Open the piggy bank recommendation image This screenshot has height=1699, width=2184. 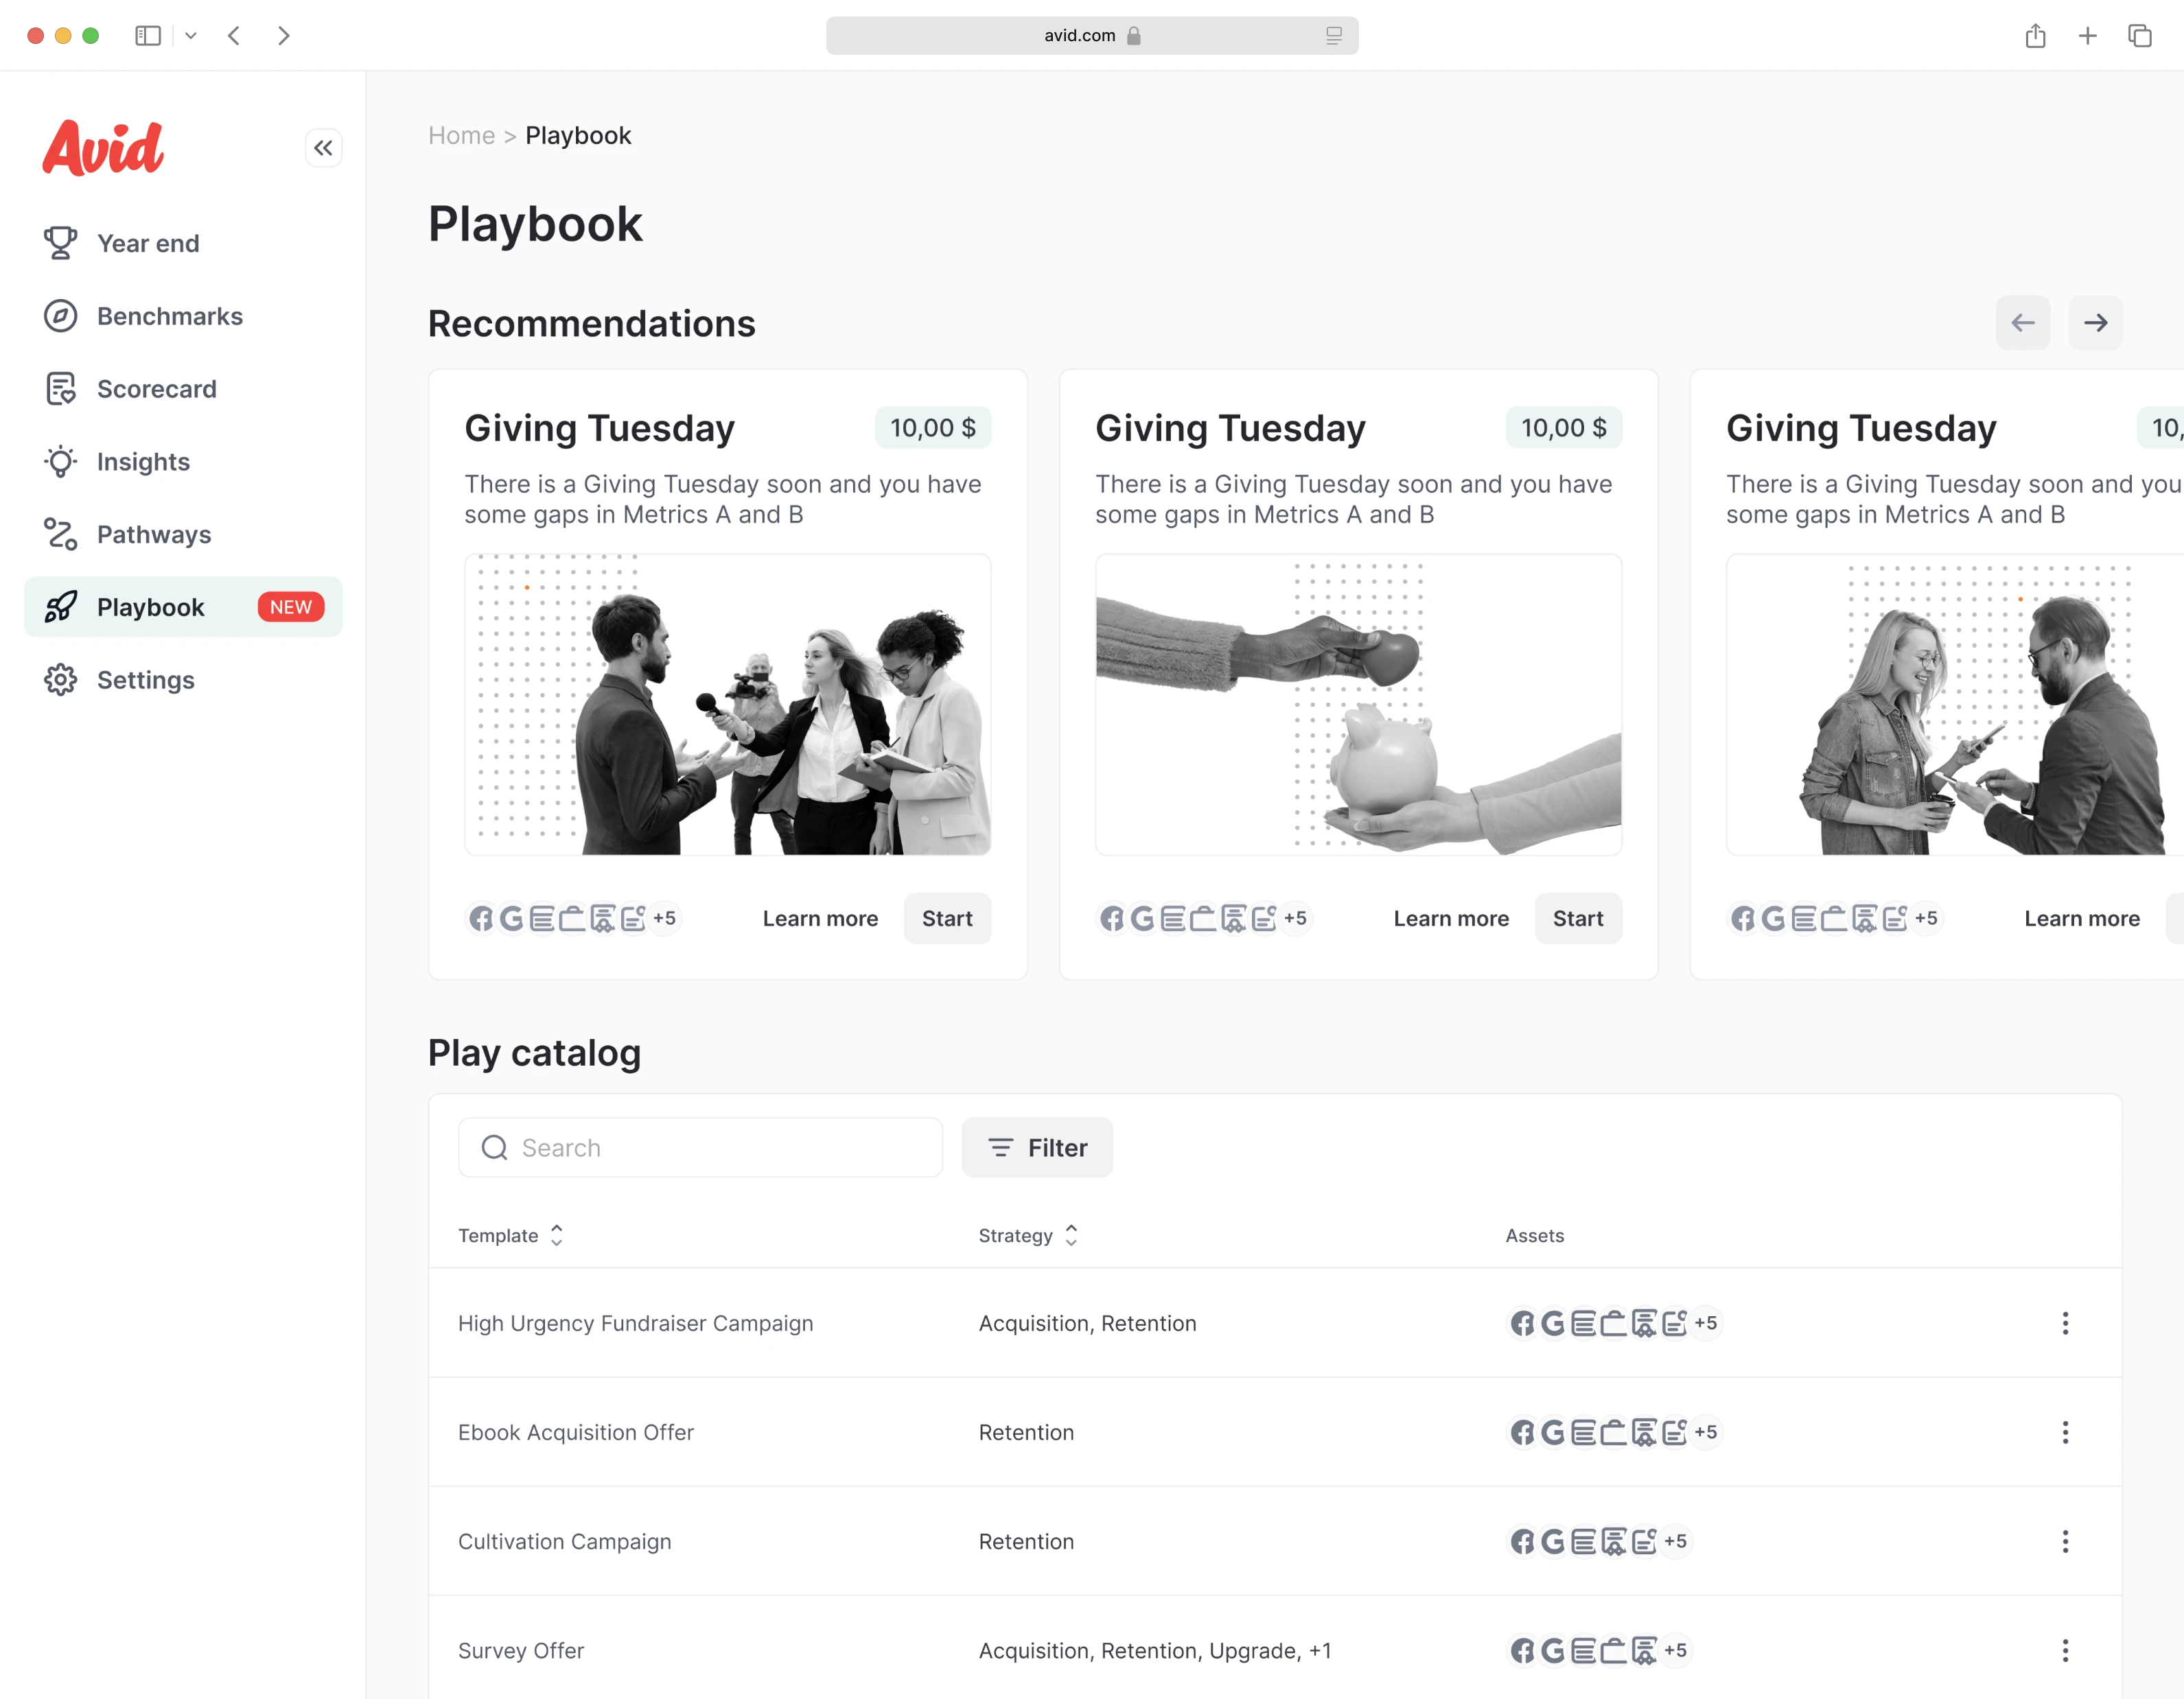(x=1358, y=705)
